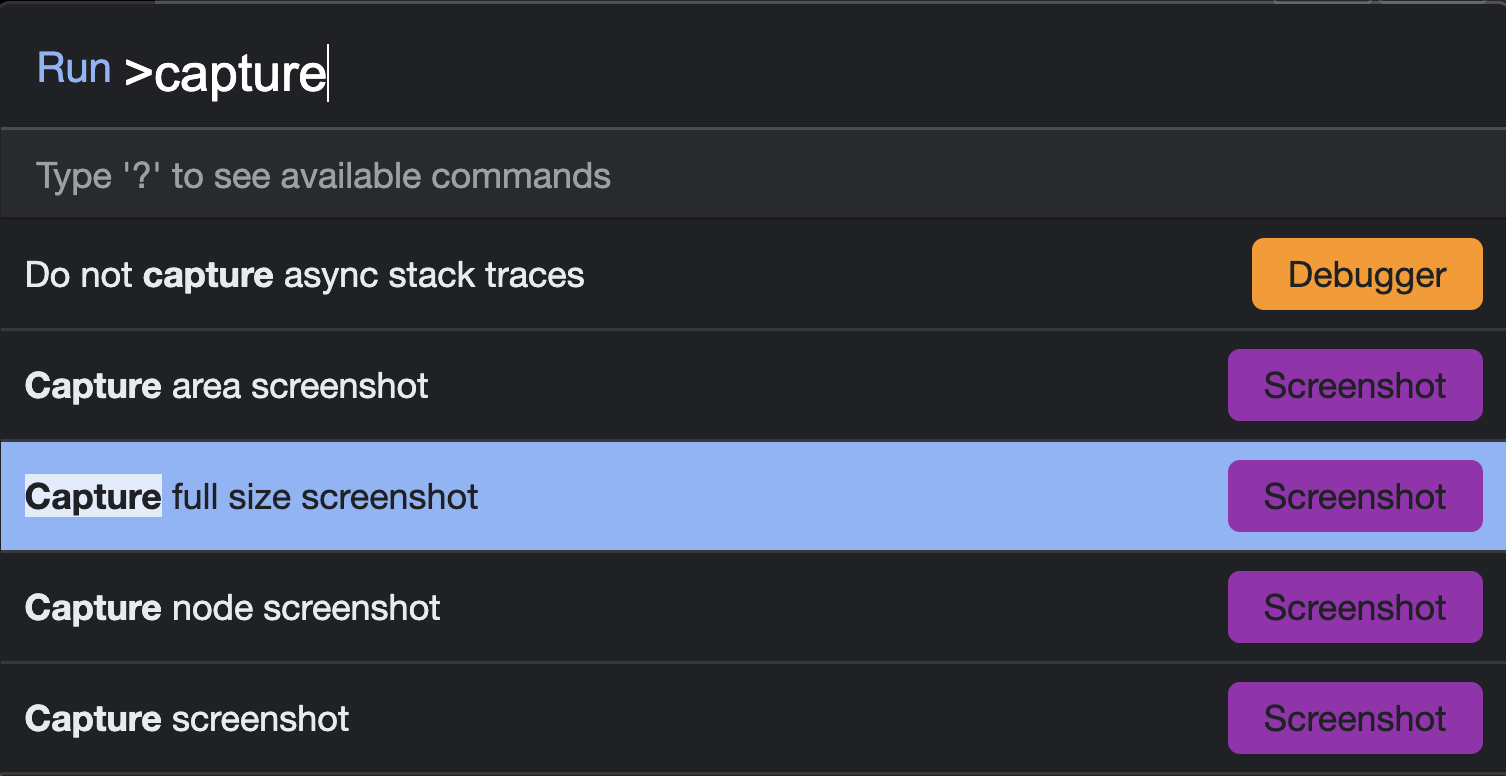Click bold 'capture' in the async stack traces row
1506x776 pixels.
point(208,275)
